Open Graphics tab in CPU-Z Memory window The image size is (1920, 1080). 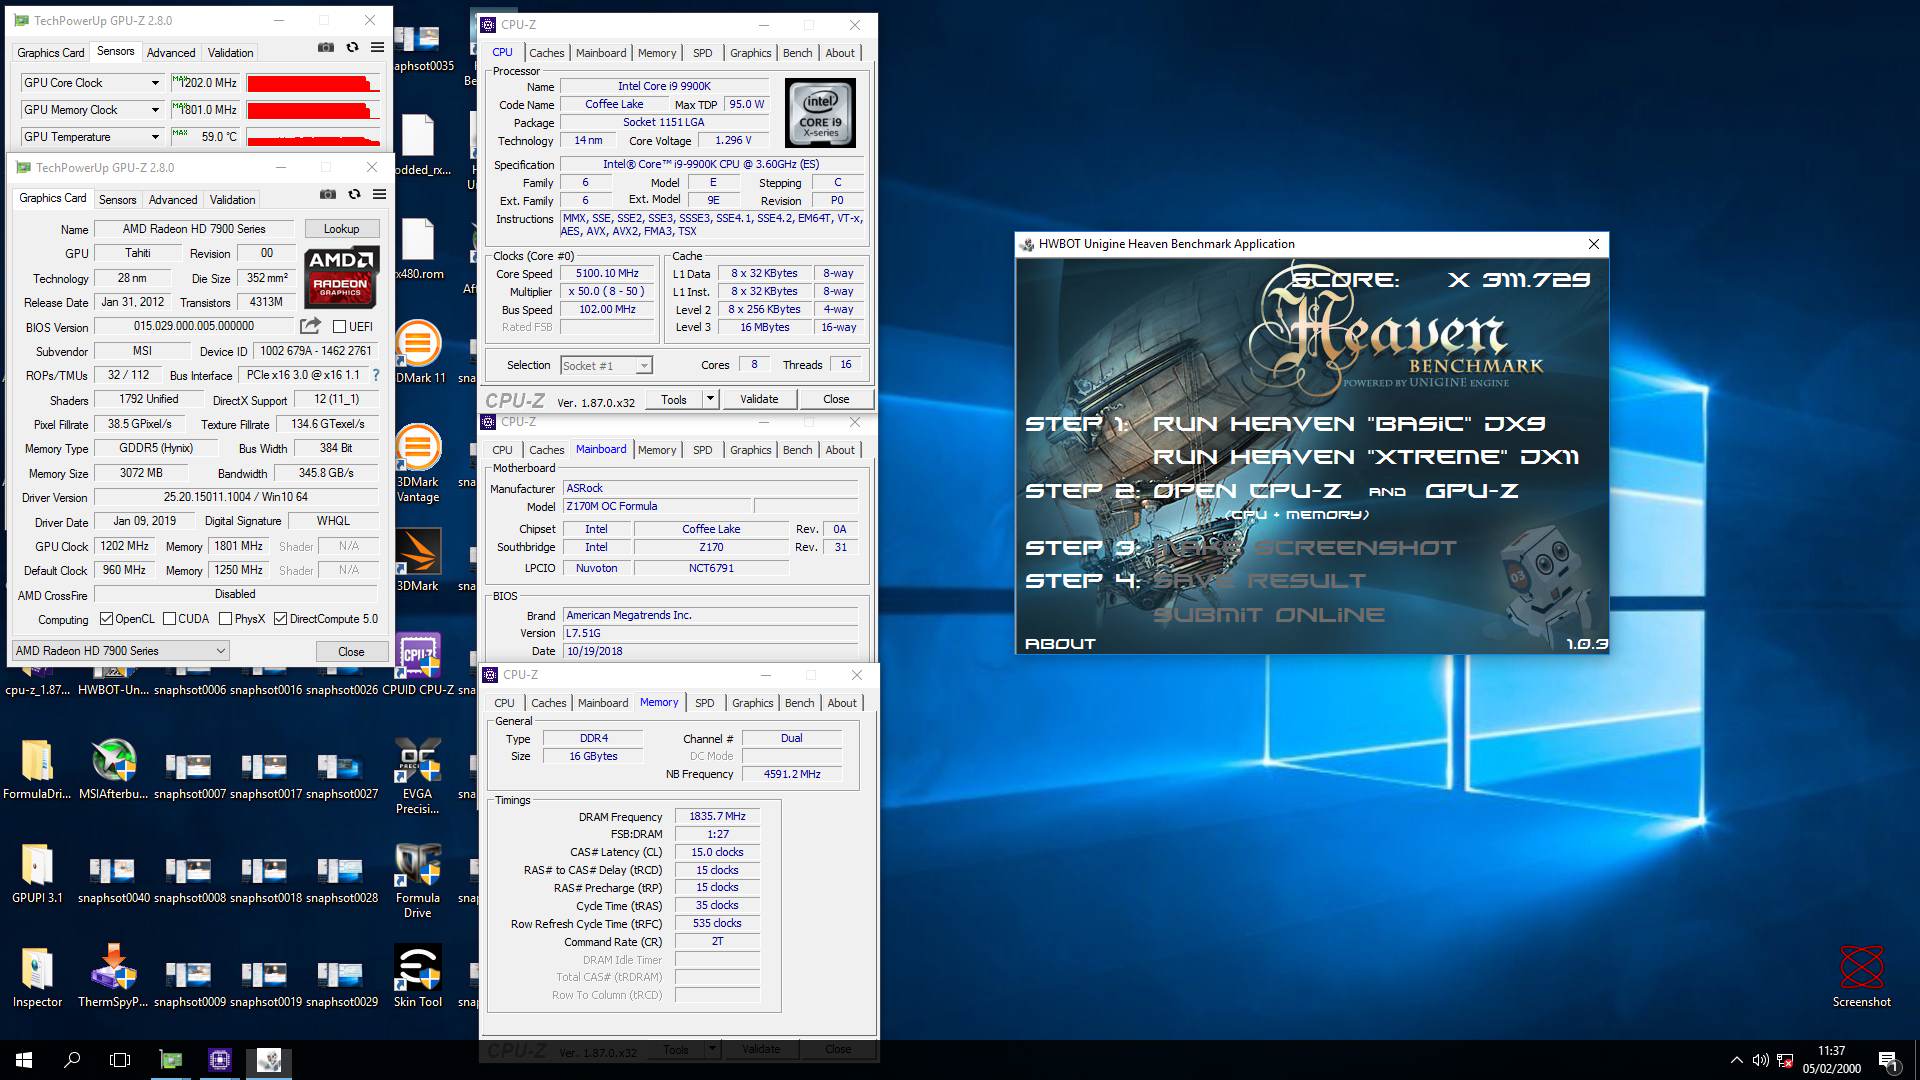click(752, 703)
